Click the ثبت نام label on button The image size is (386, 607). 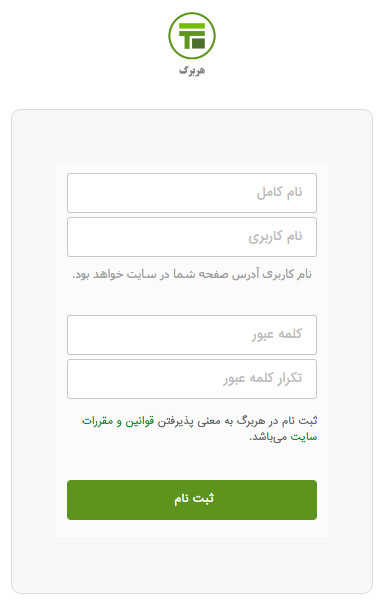(x=194, y=499)
